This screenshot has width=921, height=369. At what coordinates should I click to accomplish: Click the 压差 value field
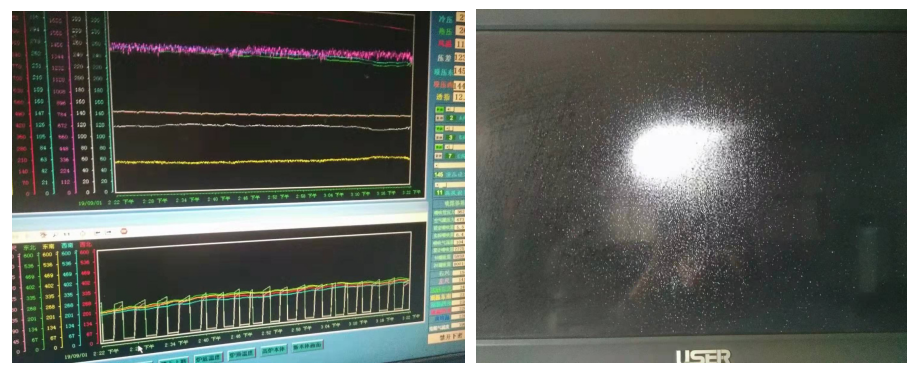pos(459,58)
